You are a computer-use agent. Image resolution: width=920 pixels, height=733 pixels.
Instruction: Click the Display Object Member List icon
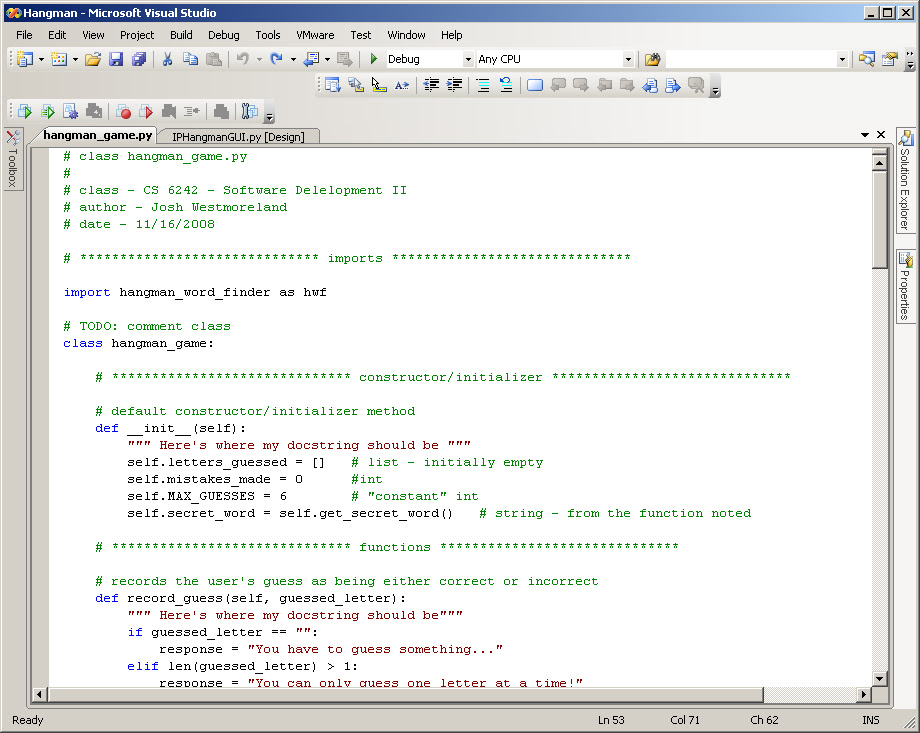pyautogui.click(x=333, y=85)
